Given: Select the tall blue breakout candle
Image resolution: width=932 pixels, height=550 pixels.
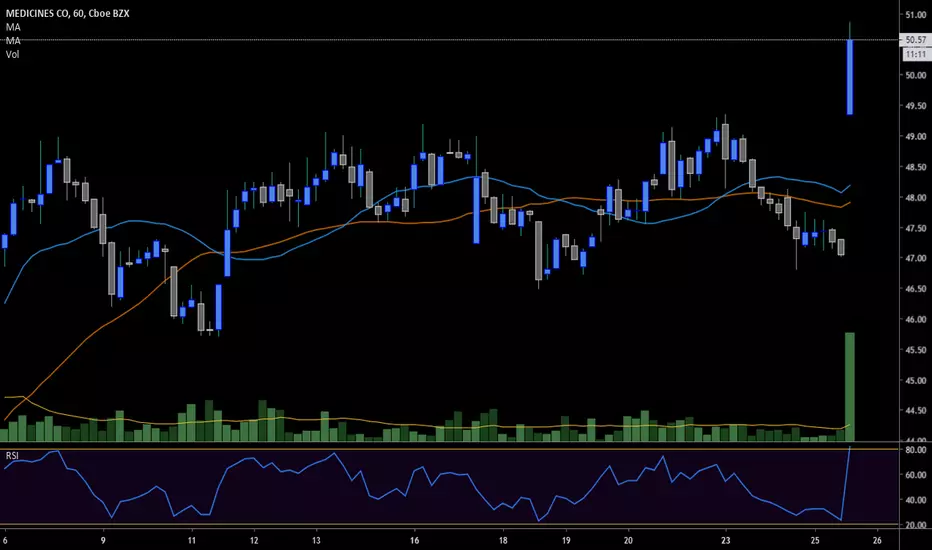Looking at the screenshot, I should (850, 77).
